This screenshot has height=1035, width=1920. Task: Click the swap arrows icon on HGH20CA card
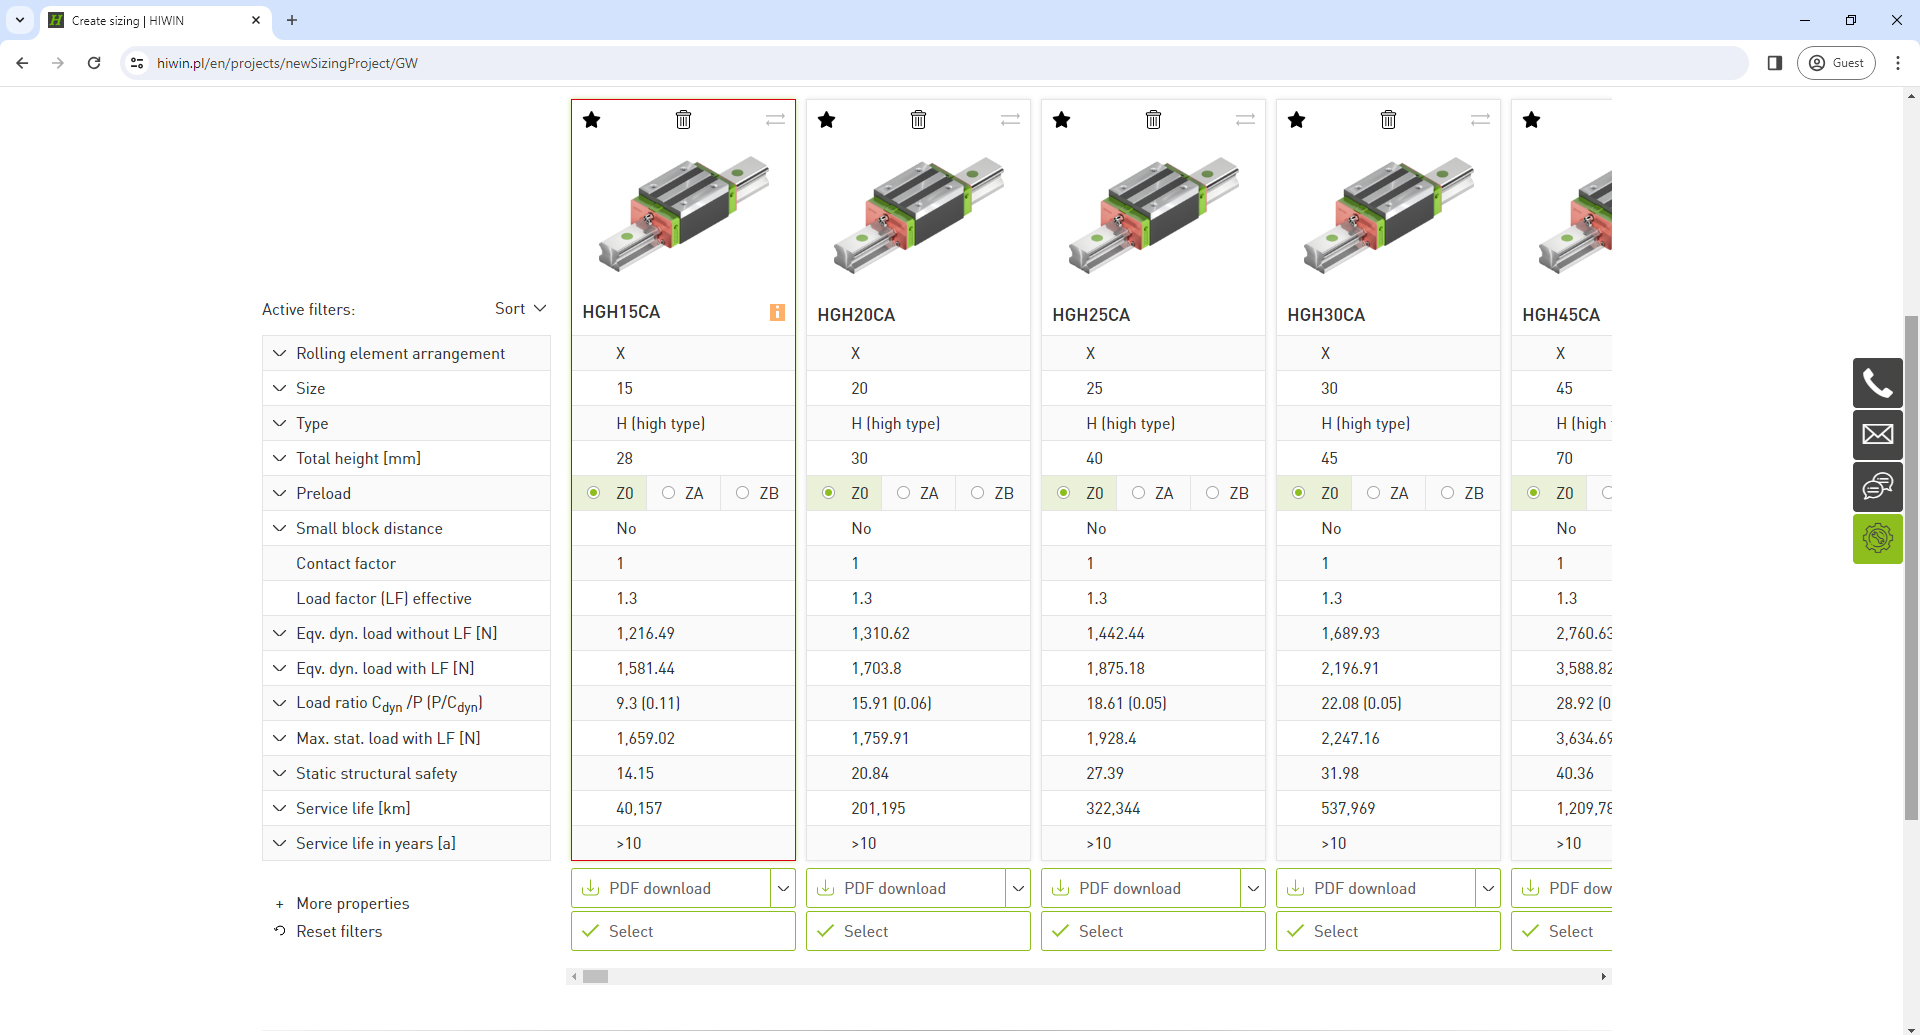[1011, 120]
